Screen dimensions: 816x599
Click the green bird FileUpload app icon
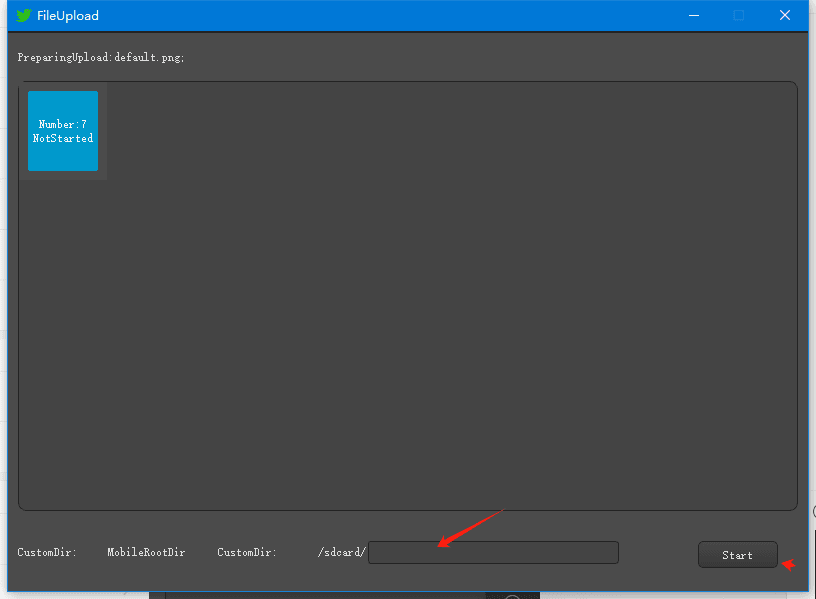coord(24,16)
